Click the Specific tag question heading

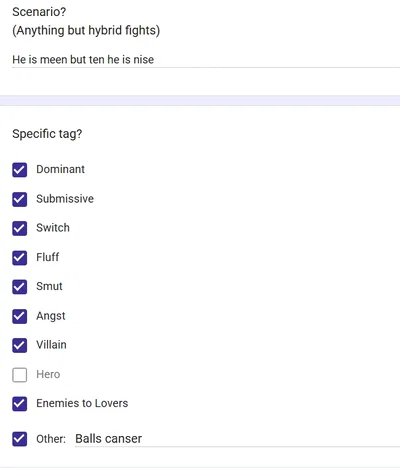click(47, 134)
